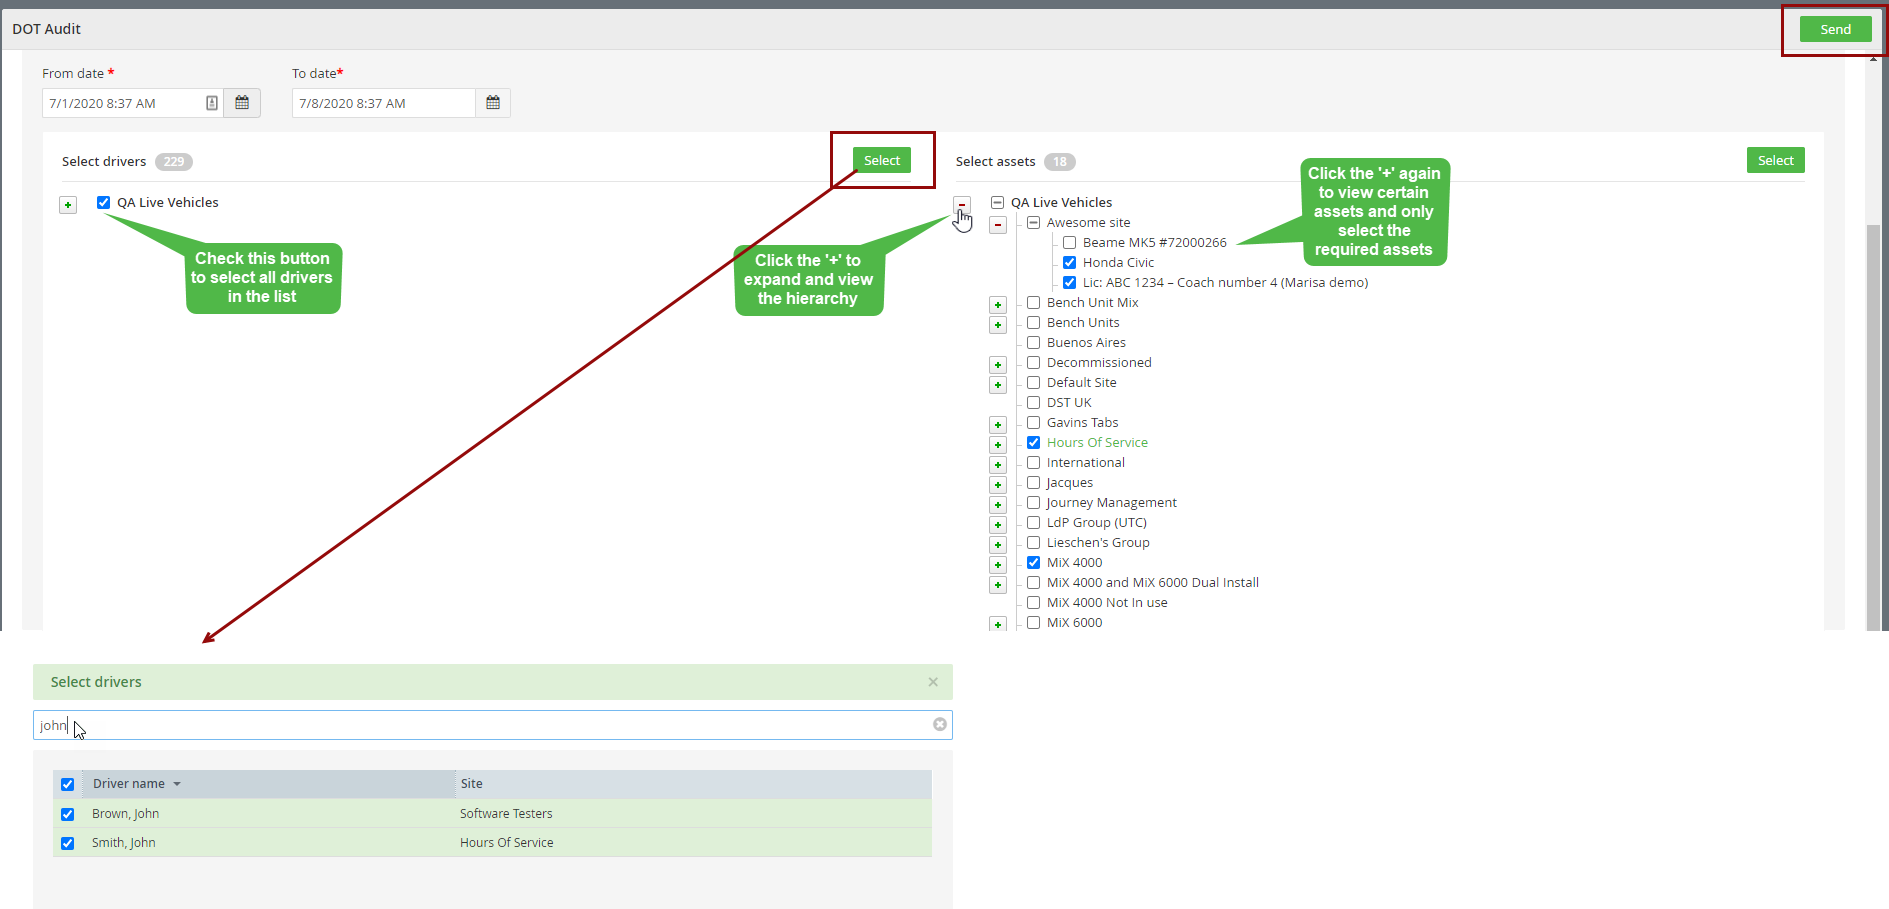Viewport: 1889px width, 909px height.
Task: Click Select button for assets
Action: [1776, 160]
